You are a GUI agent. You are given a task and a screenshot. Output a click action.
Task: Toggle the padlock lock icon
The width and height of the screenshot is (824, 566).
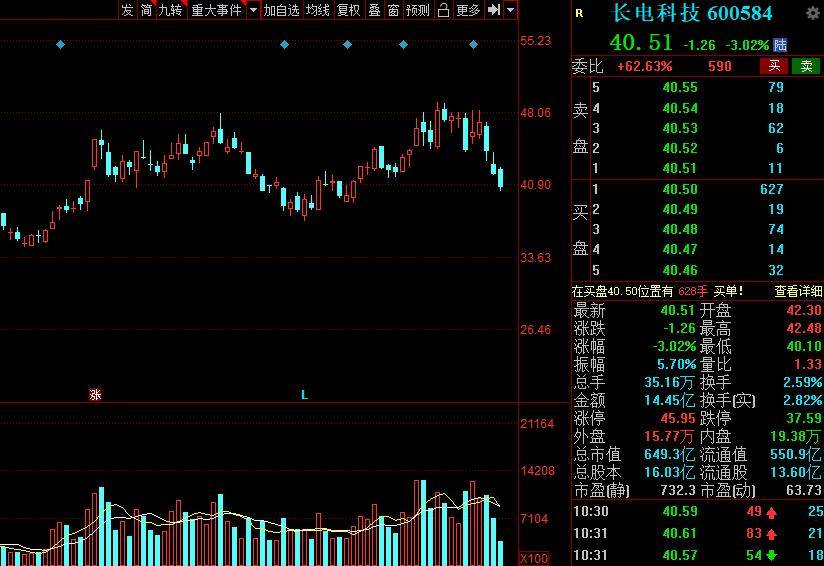coord(443,10)
